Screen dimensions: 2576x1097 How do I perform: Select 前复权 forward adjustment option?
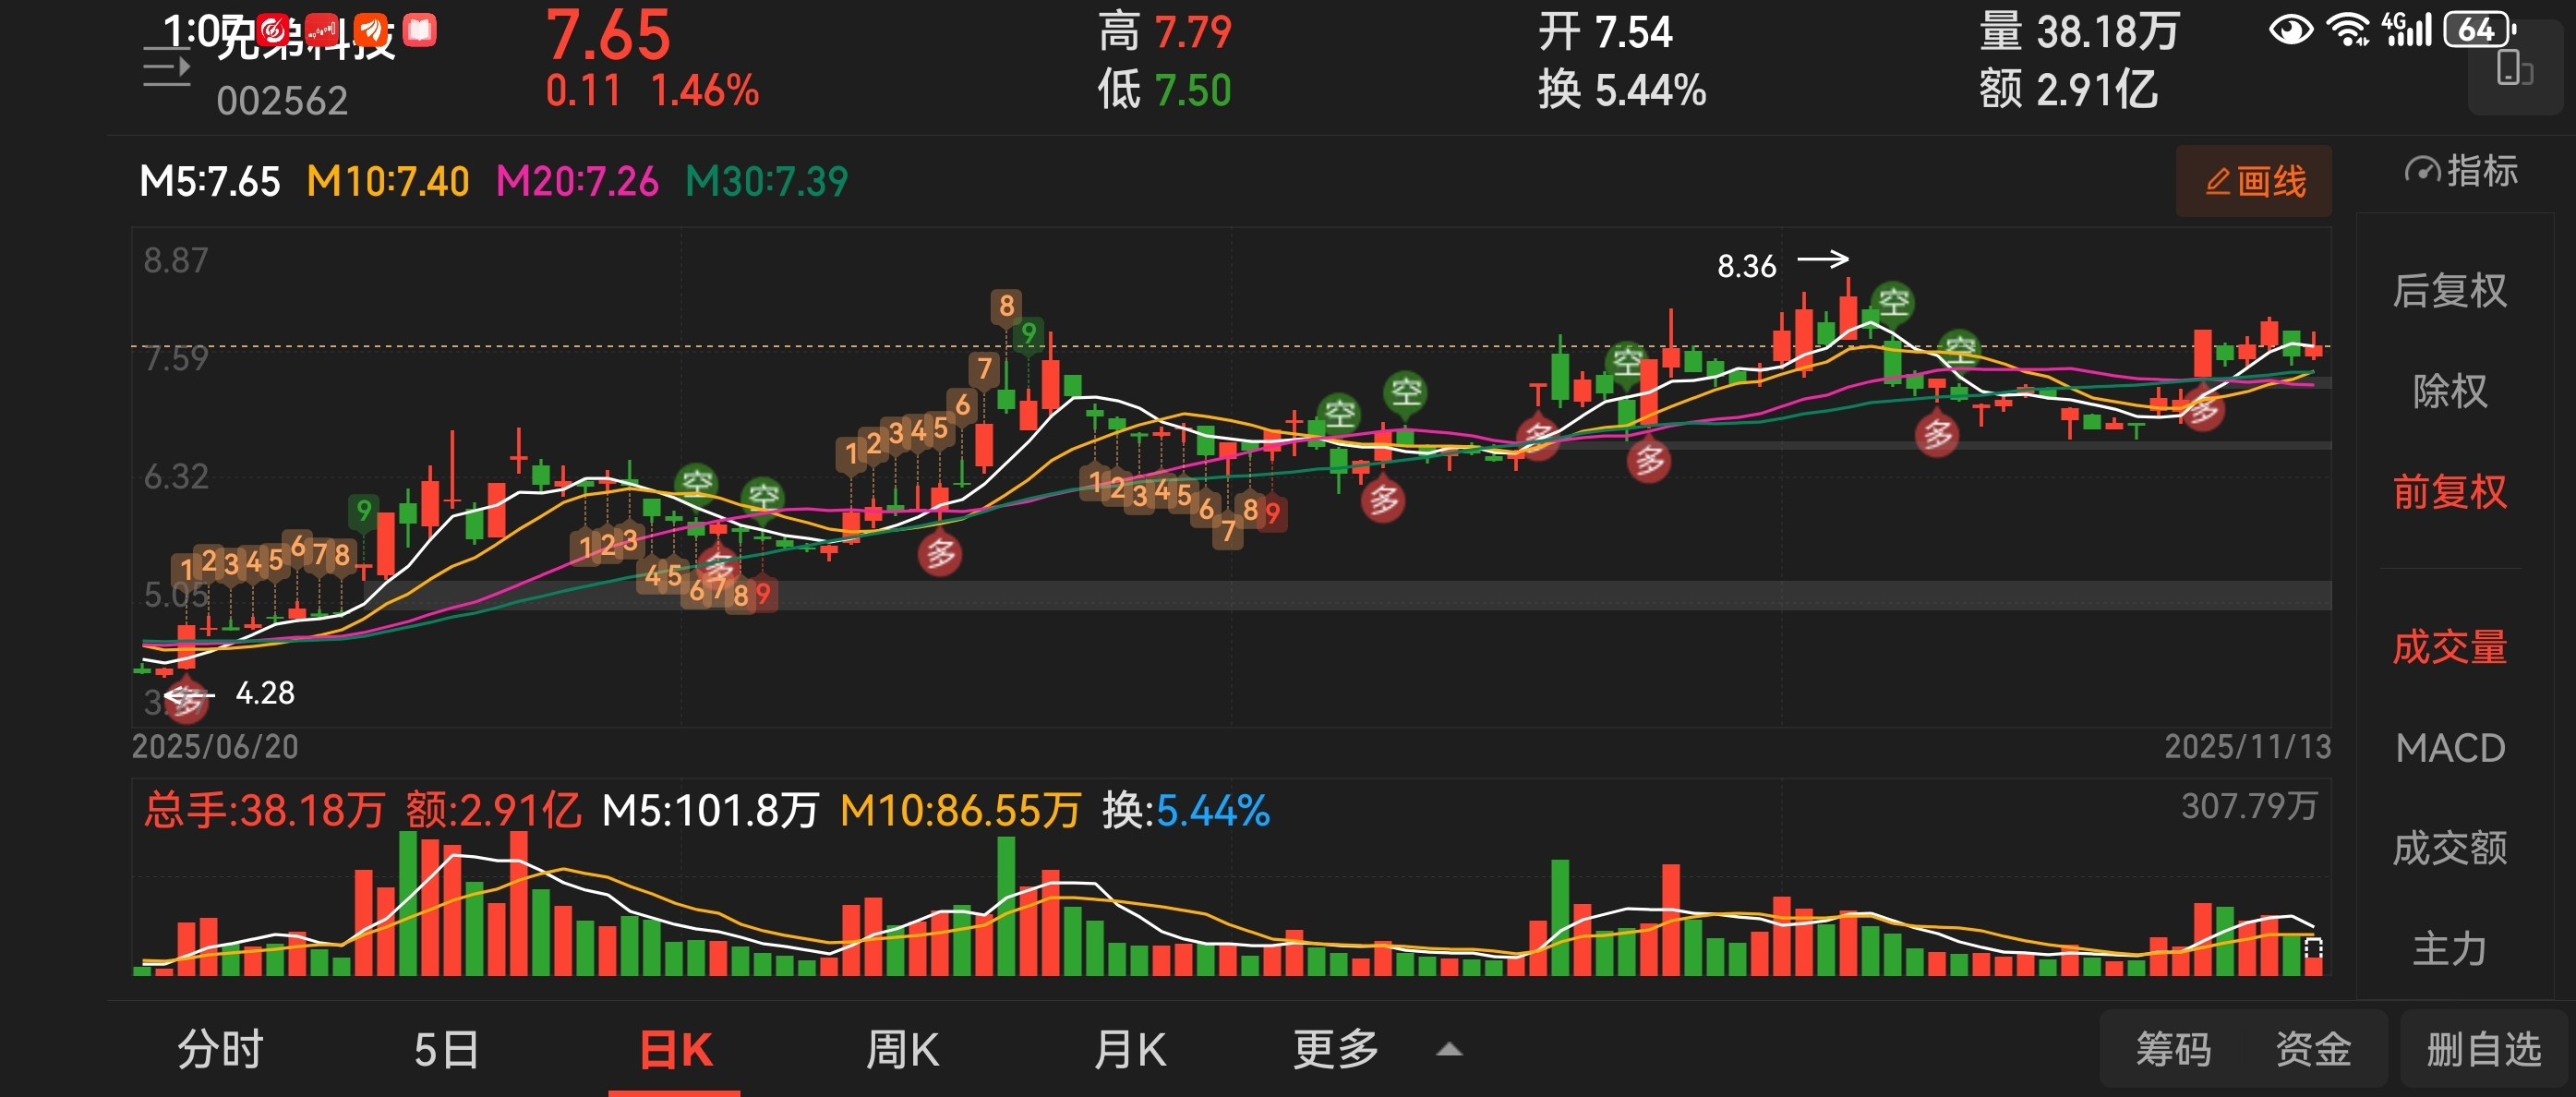(x=2449, y=492)
